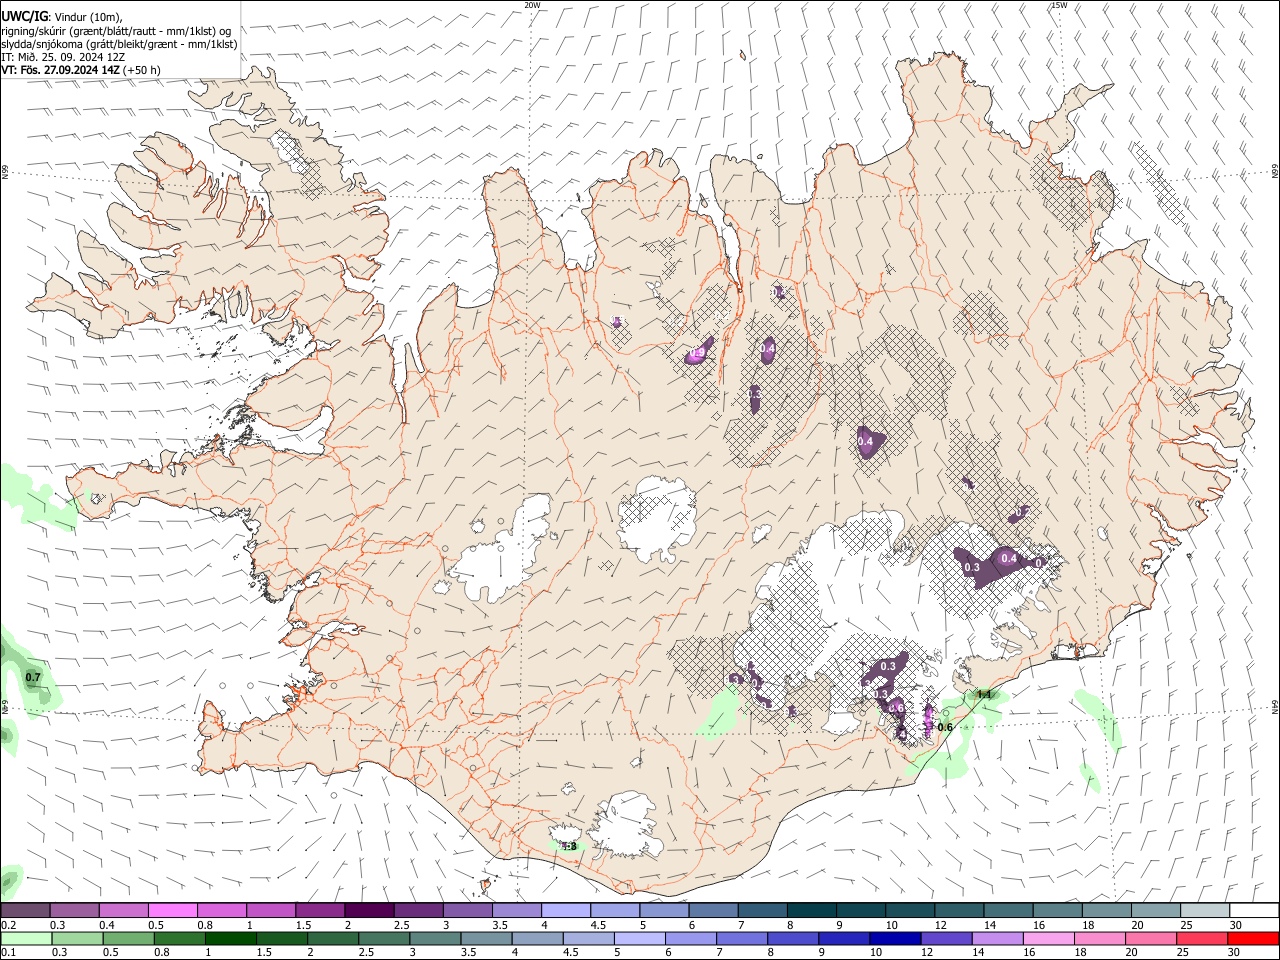Select upper legend pale grey swatch between 25 and 30

(1204, 910)
